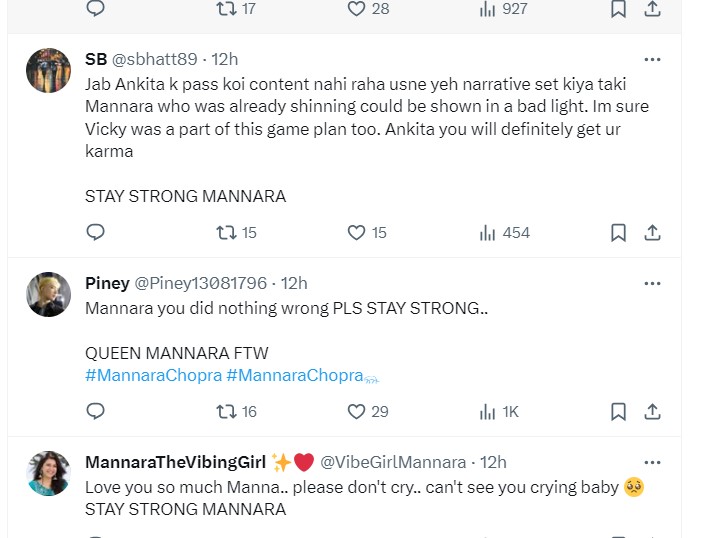This screenshot has height=538, width=703.
Task: Open more options on SB's tweet
Action: [652, 59]
